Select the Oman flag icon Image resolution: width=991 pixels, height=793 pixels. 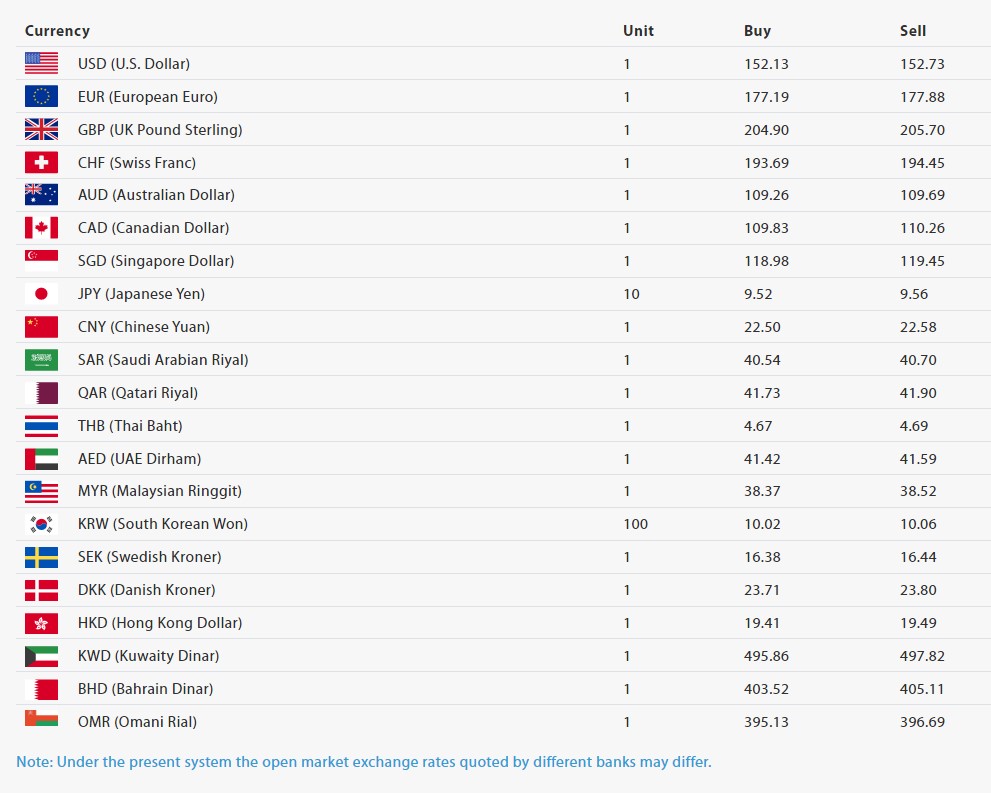coord(41,718)
